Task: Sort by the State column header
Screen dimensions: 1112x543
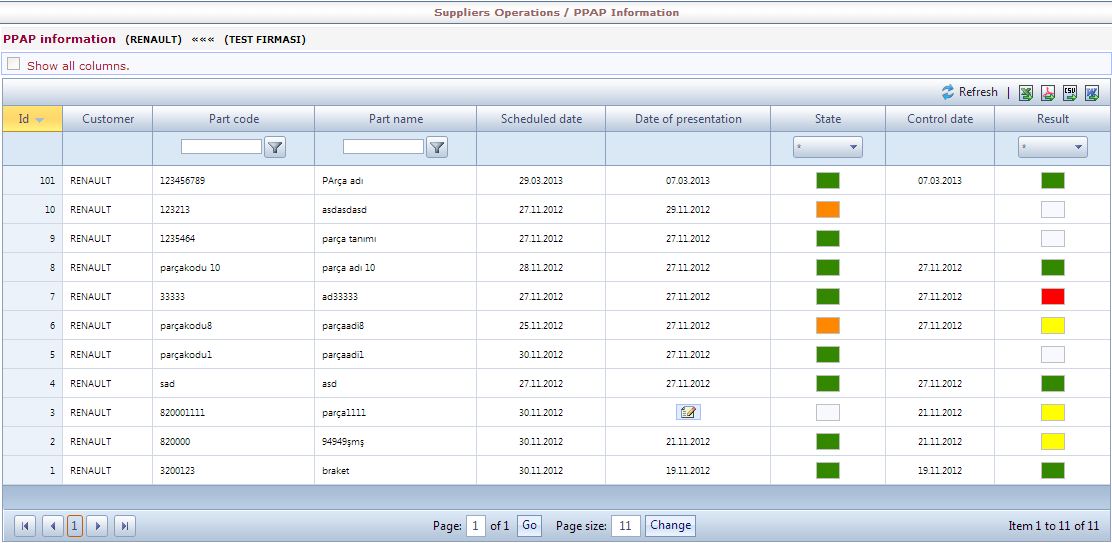Action: click(x=828, y=119)
